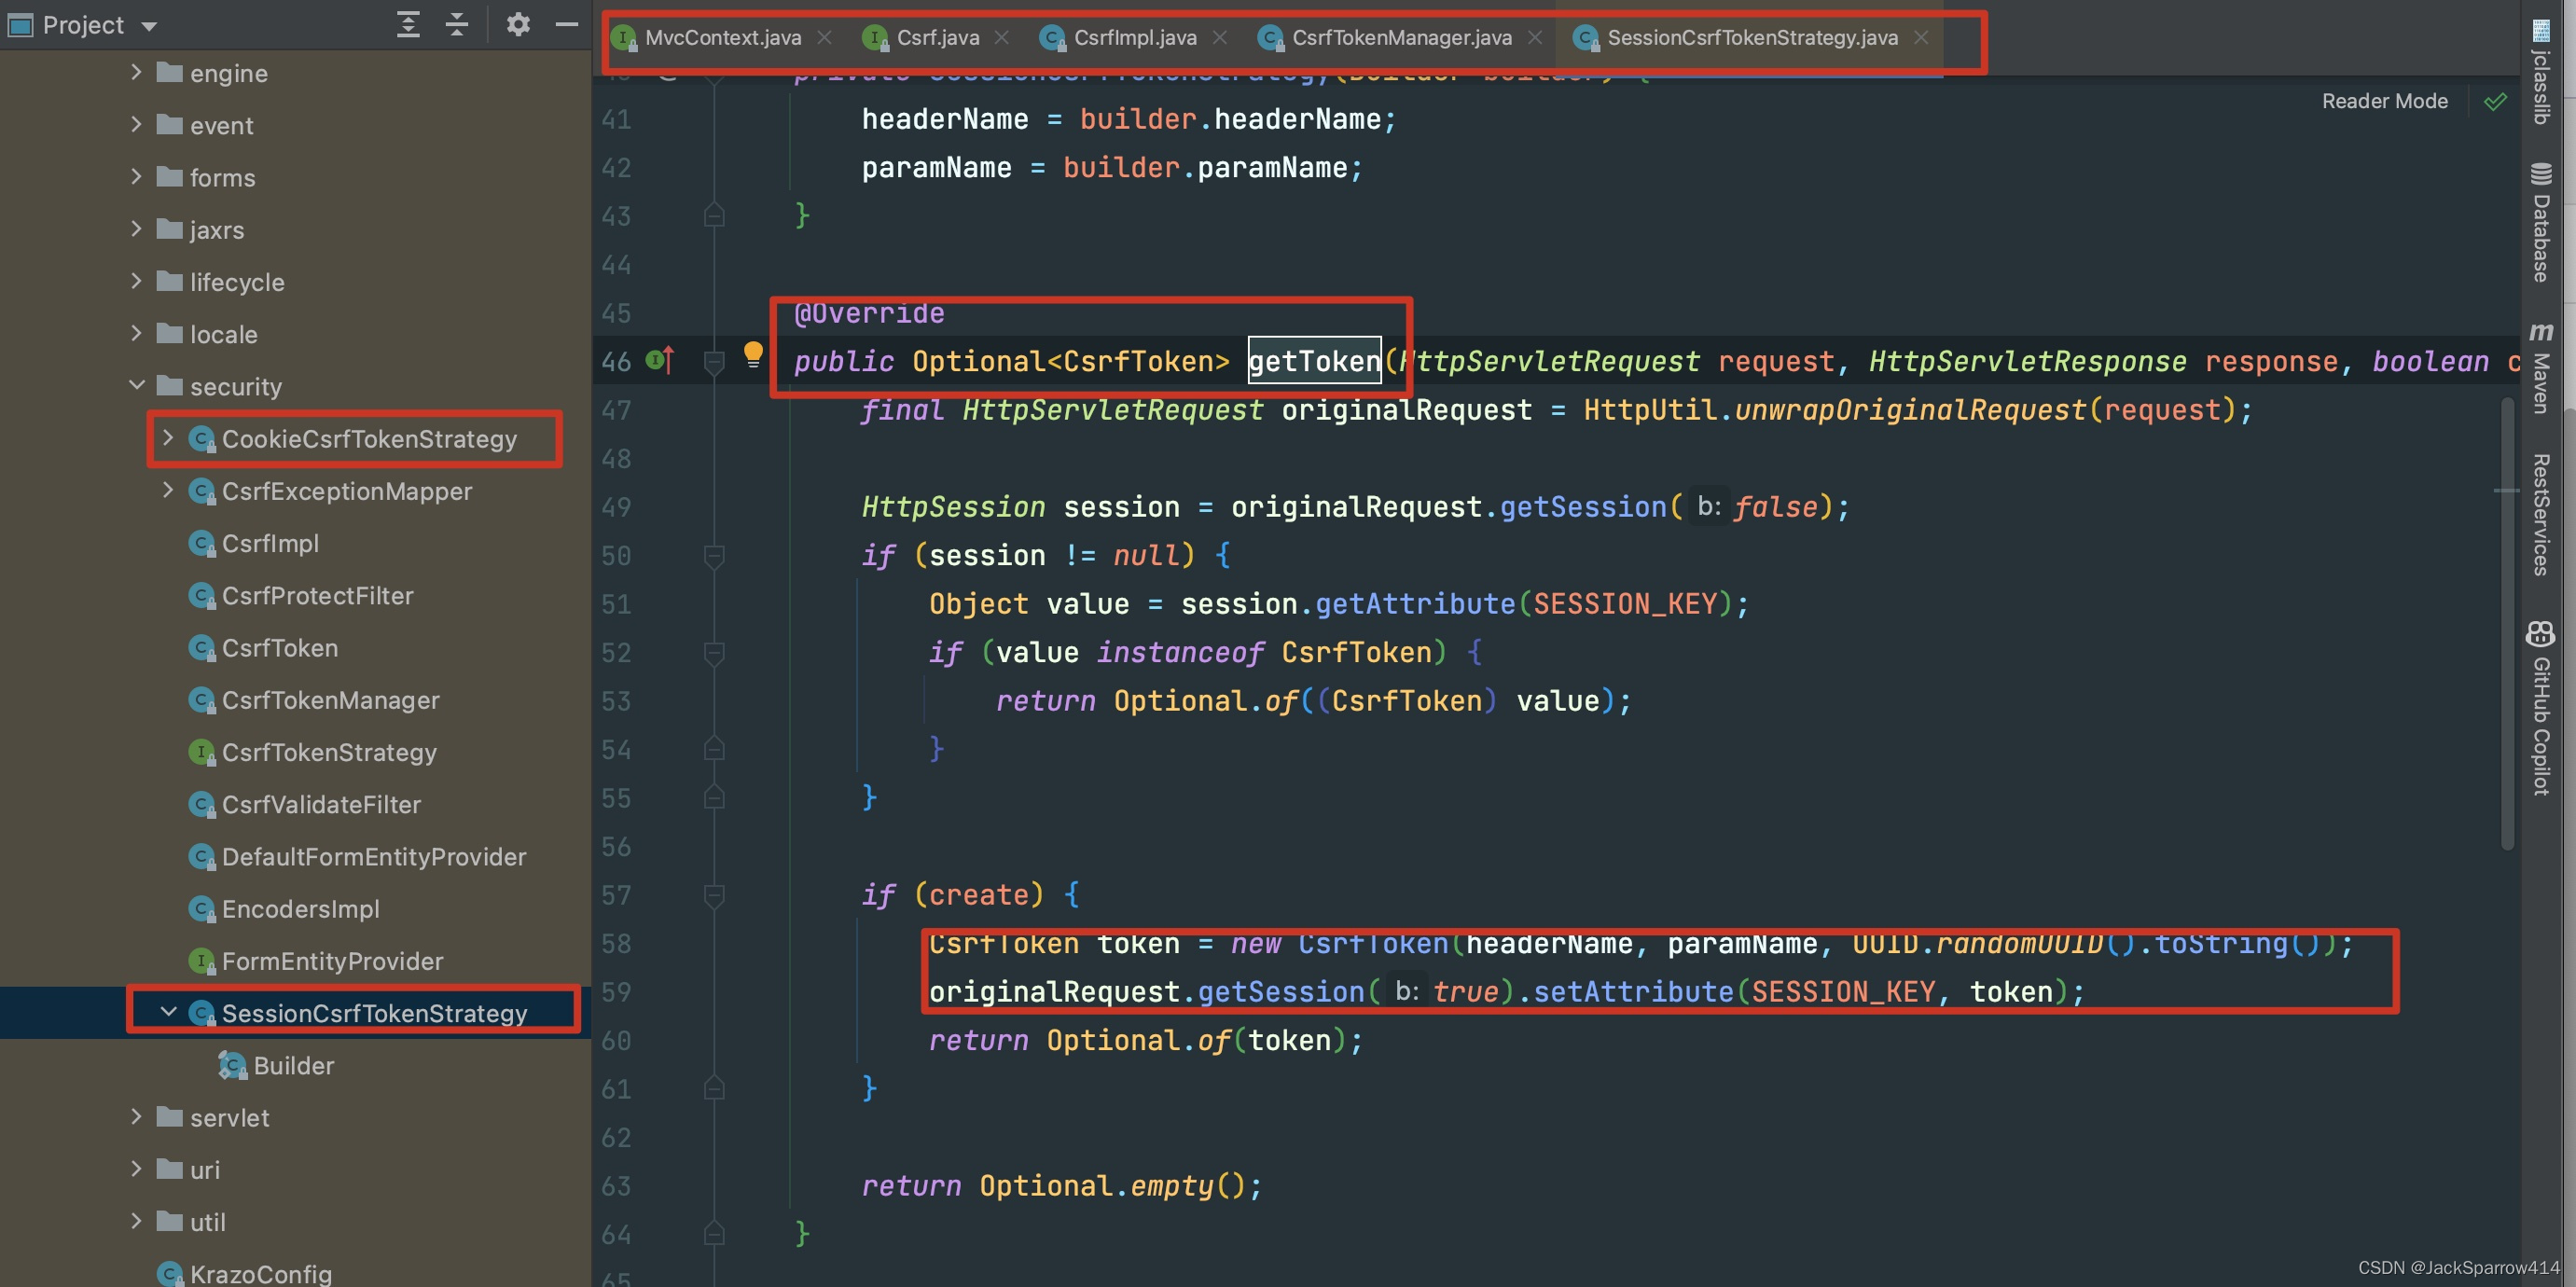The width and height of the screenshot is (2576, 1287).
Task: Open the jclasslib side panel
Action: (2541, 72)
